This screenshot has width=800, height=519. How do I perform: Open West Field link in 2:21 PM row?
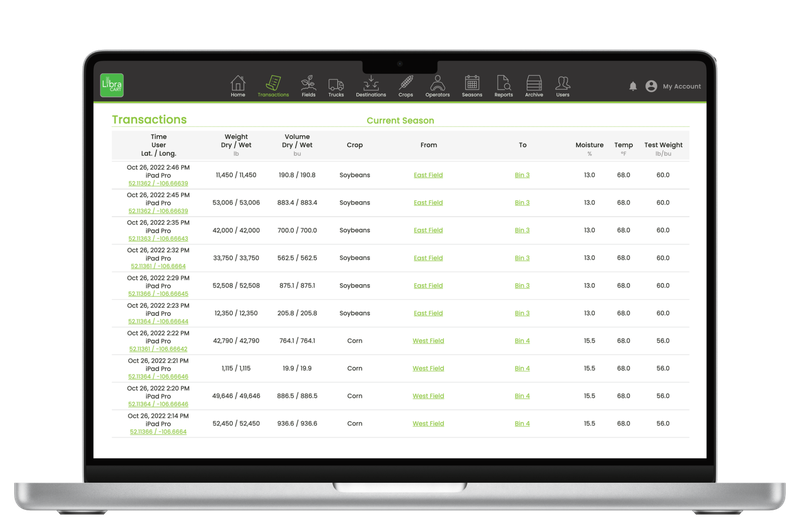coord(428,368)
